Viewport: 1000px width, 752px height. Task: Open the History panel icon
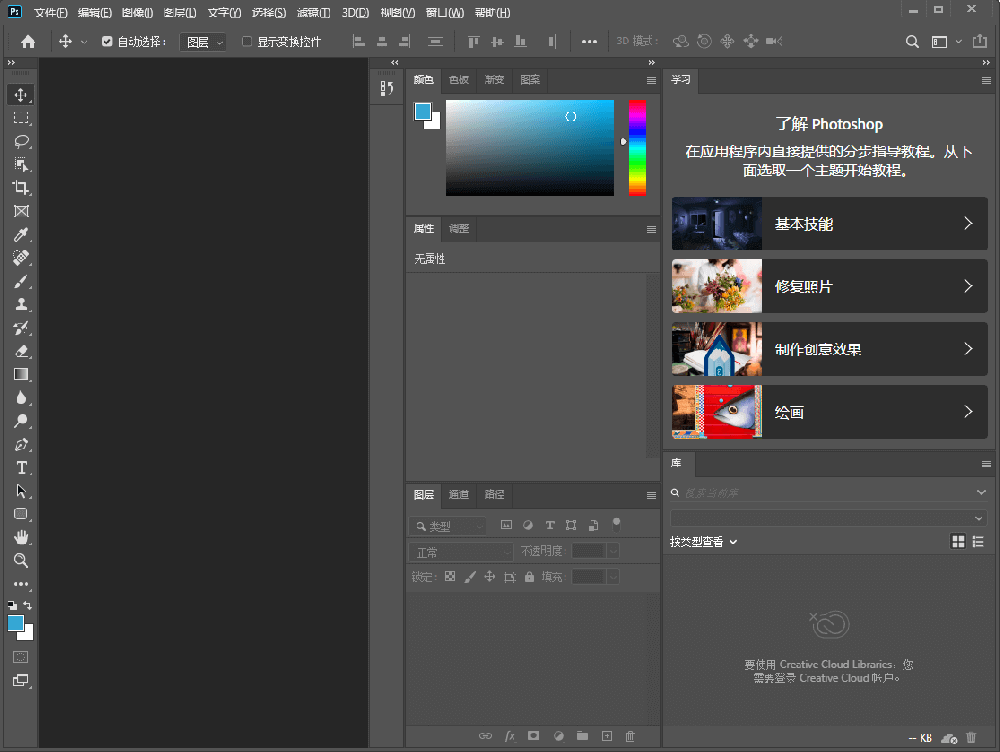tap(386, 89)
